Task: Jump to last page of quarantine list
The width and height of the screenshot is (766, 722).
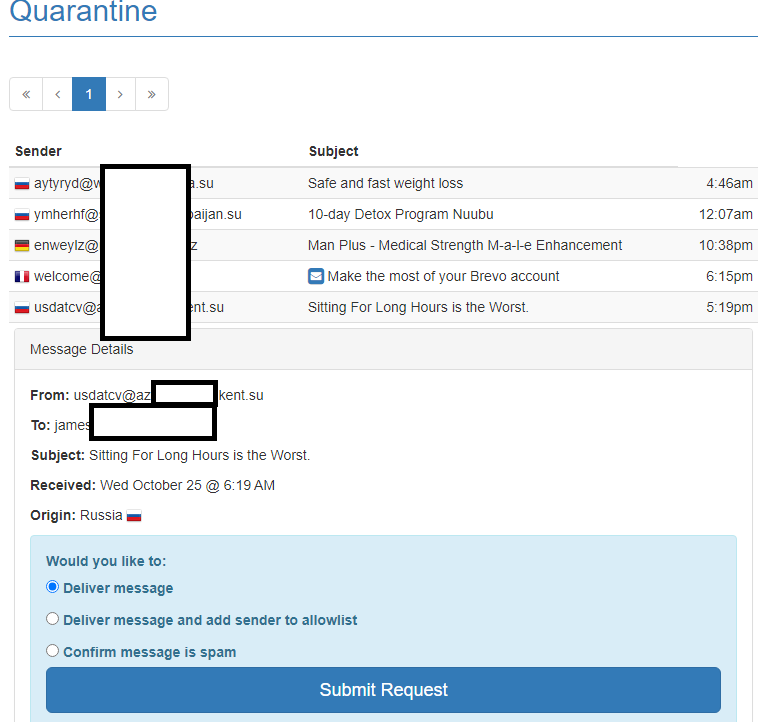Action: point(152,94)
